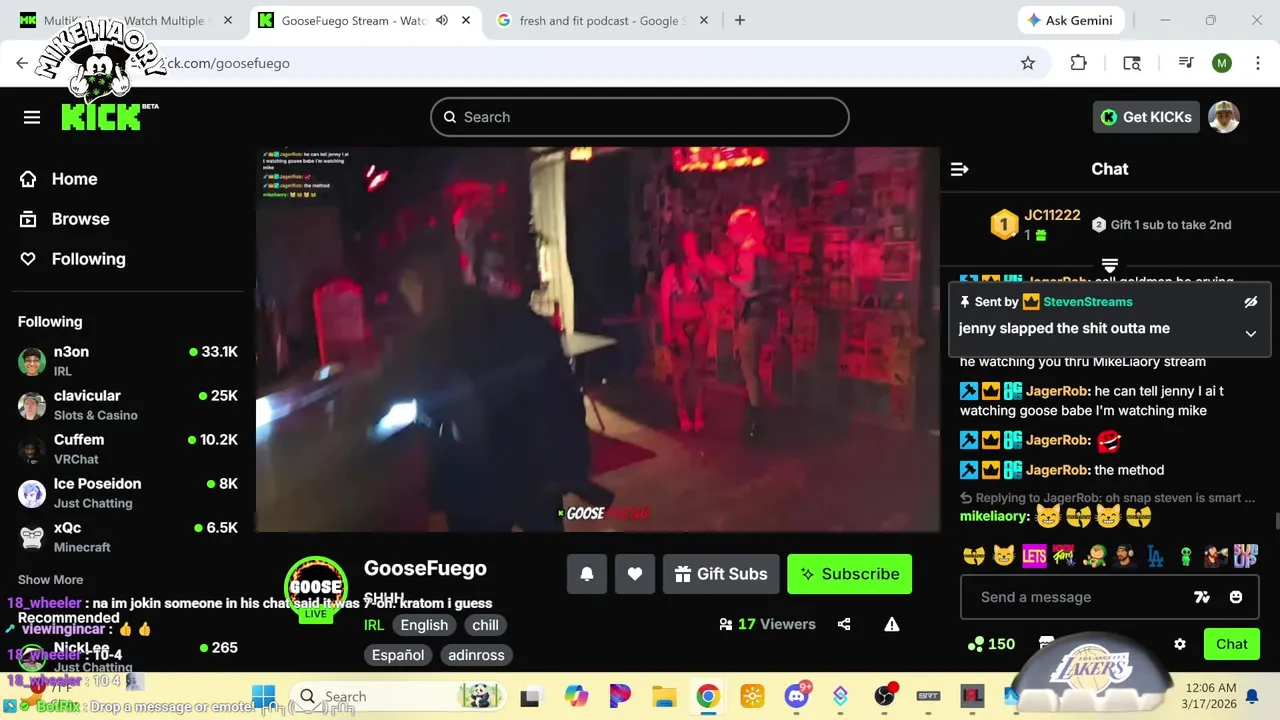Screen dimensions: 1280x720
Task: Open OBS Studio from taskbar
Action: click(x=884, y=696)
